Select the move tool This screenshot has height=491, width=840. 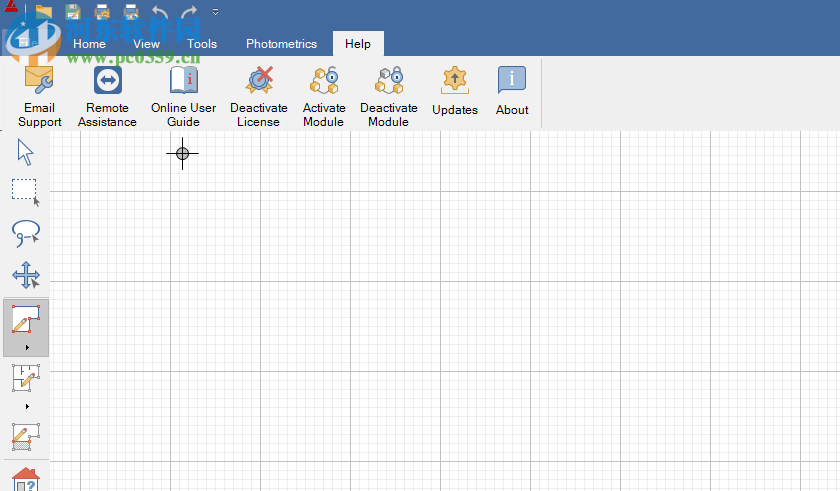(x=26, y=276)
